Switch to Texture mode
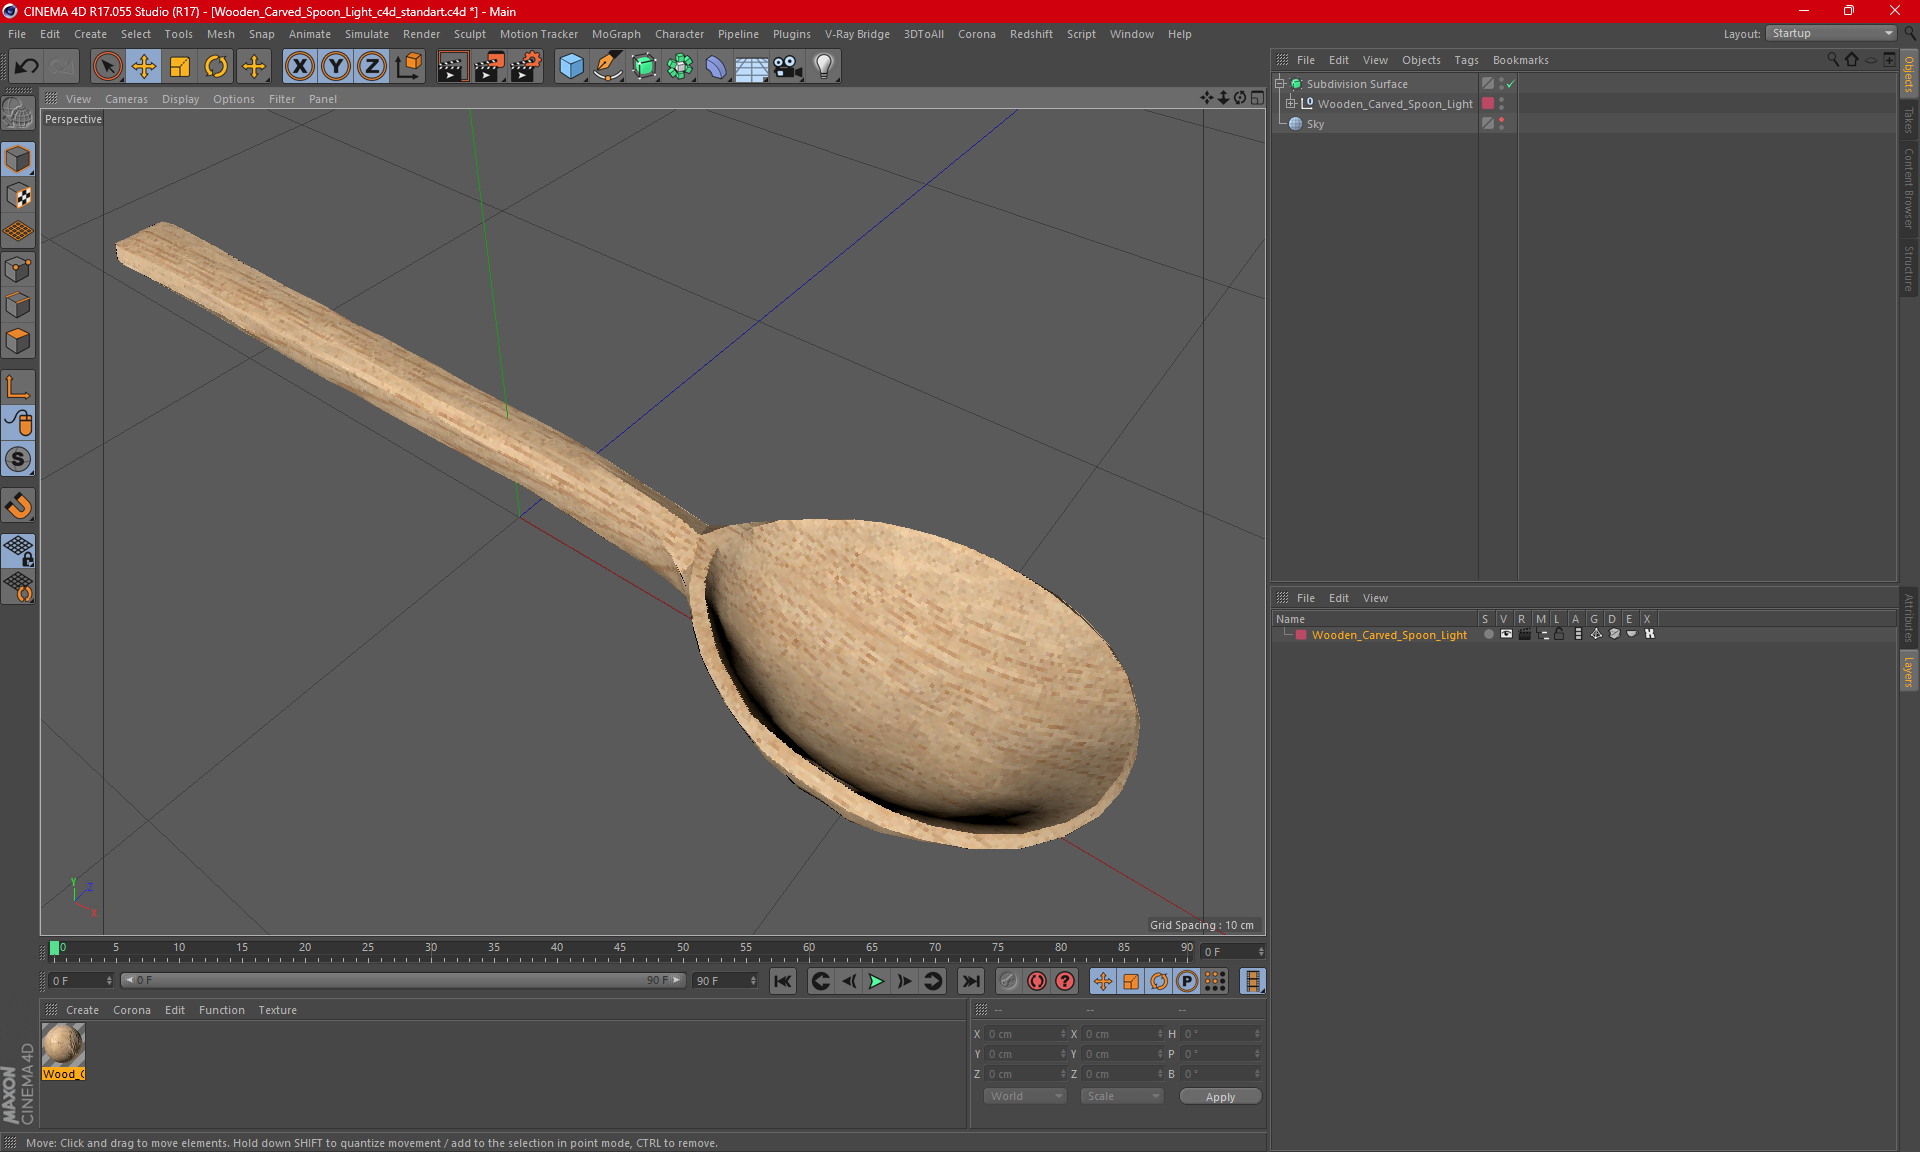The width and height of the screenshot is (1920, 1152). tap(18, 196)
